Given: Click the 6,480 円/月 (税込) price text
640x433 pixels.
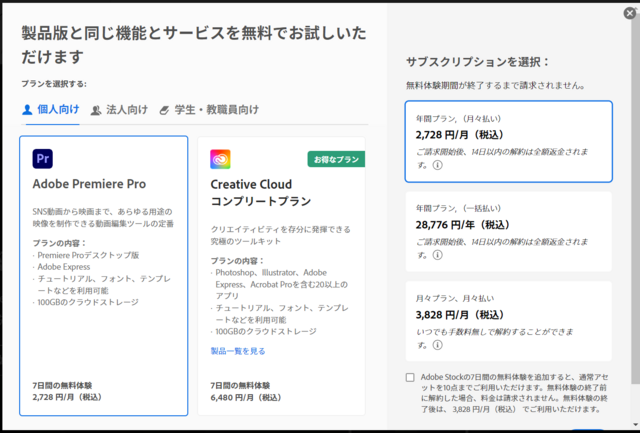Looking at the screenshot, I should coord(246,397).
